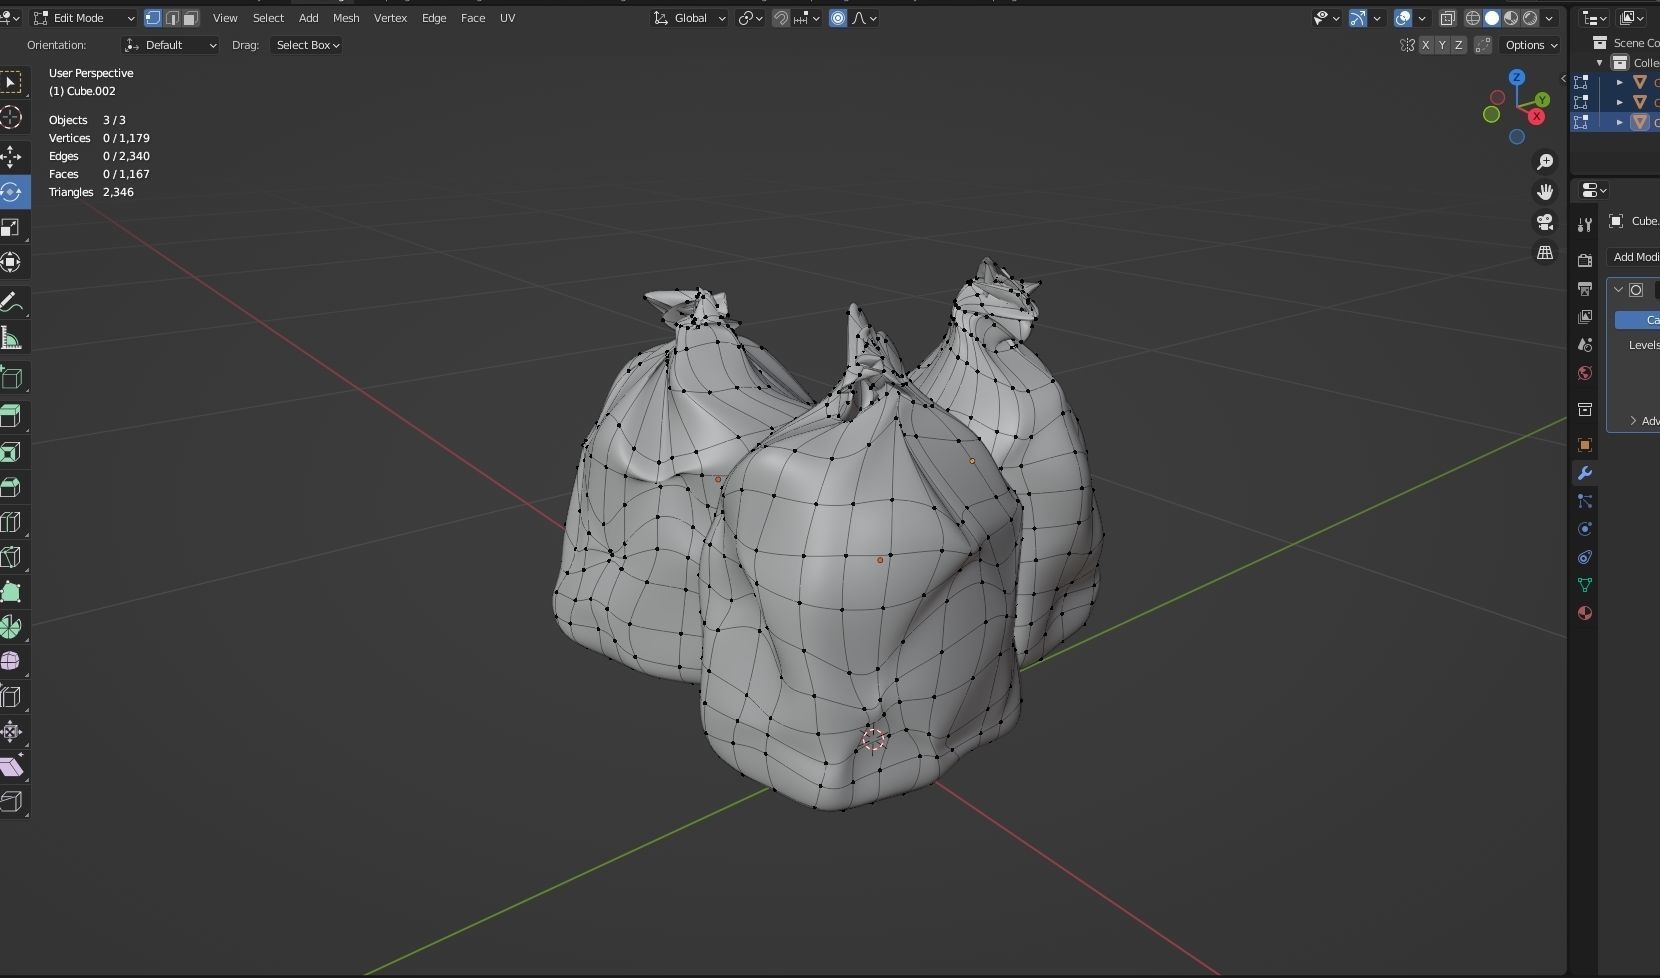Select the Add Cube tool

[x=11, y=377]
